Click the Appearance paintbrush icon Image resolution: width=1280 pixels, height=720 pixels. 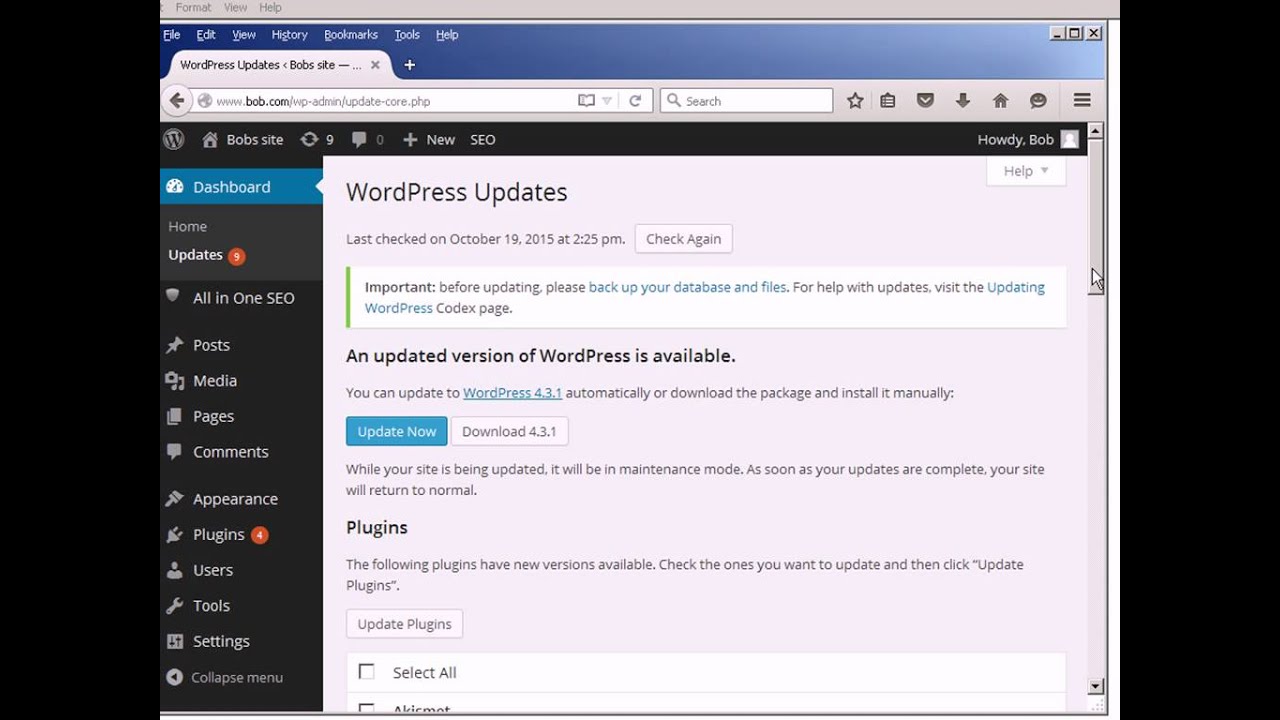(x=175, y=498)
